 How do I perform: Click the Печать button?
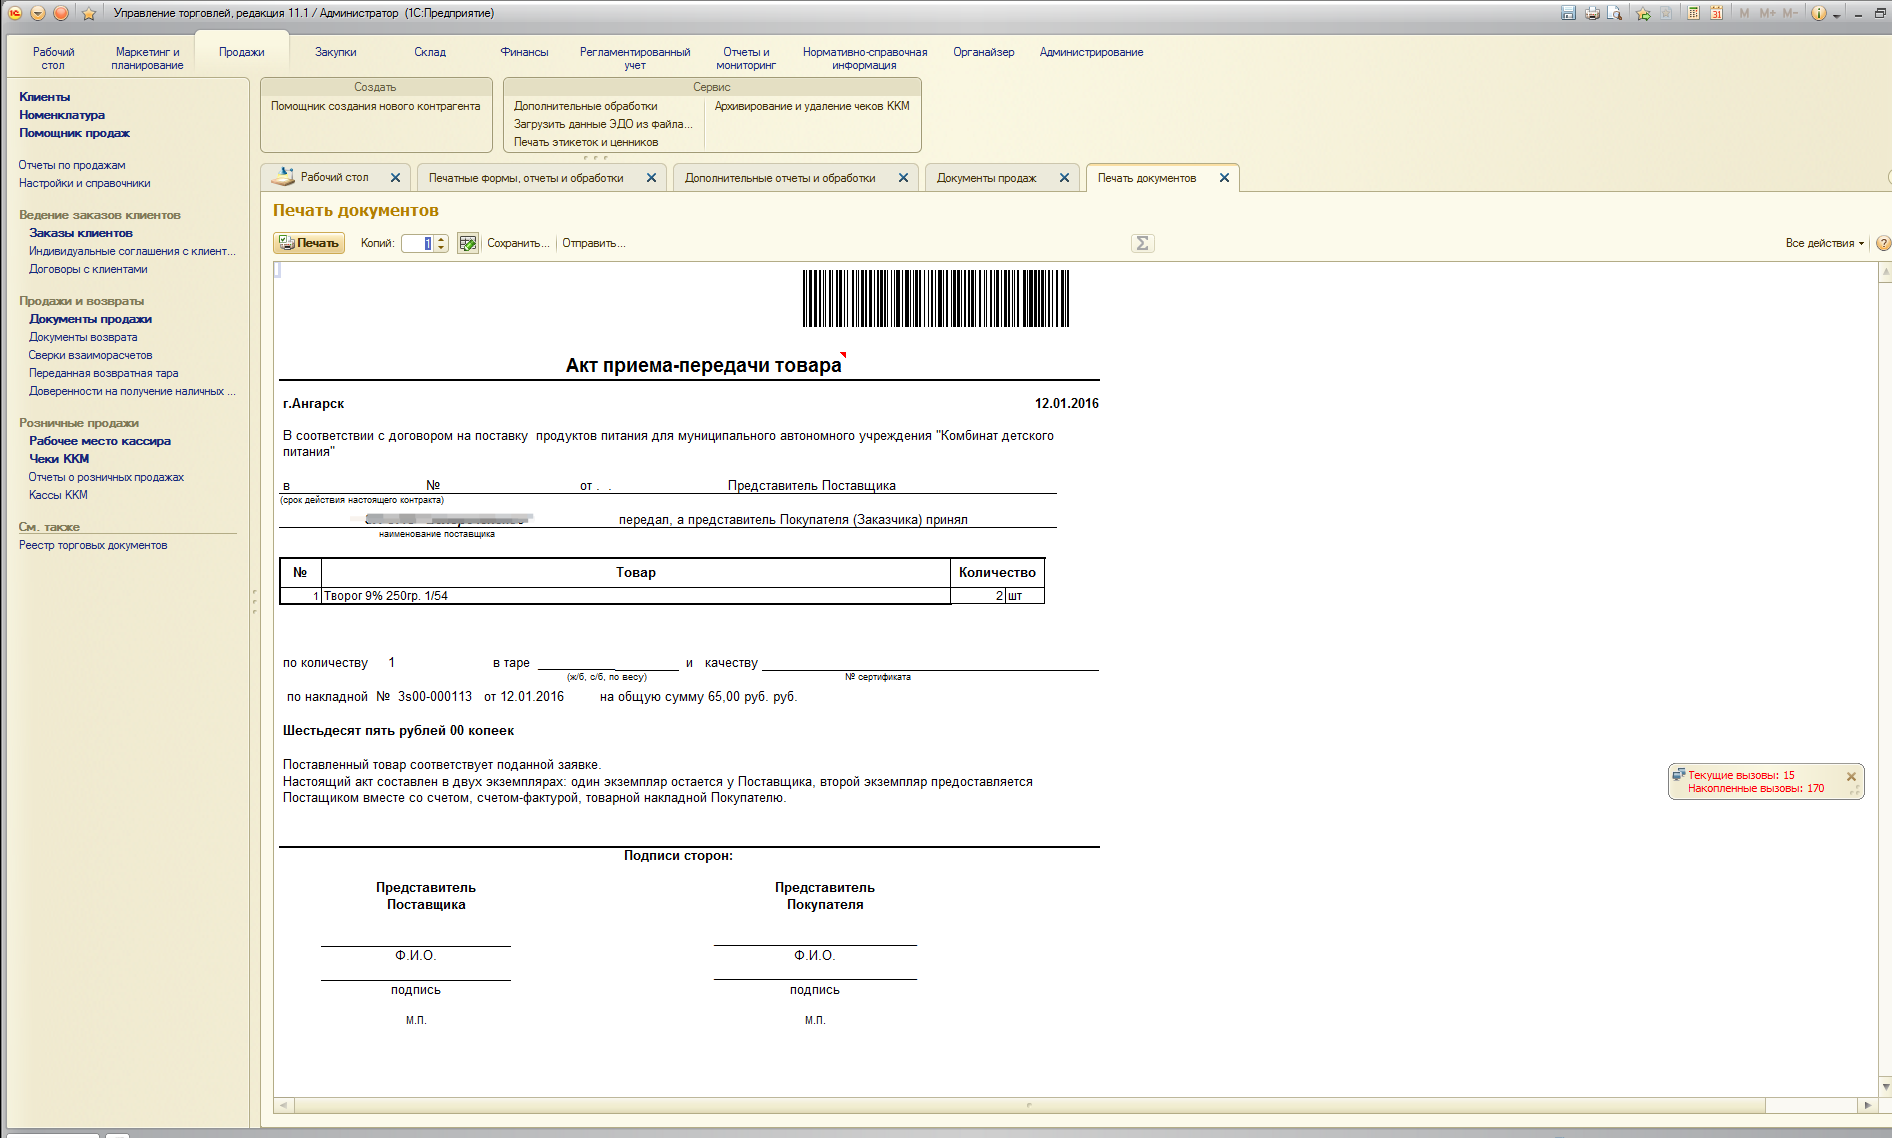pos(309,243)
